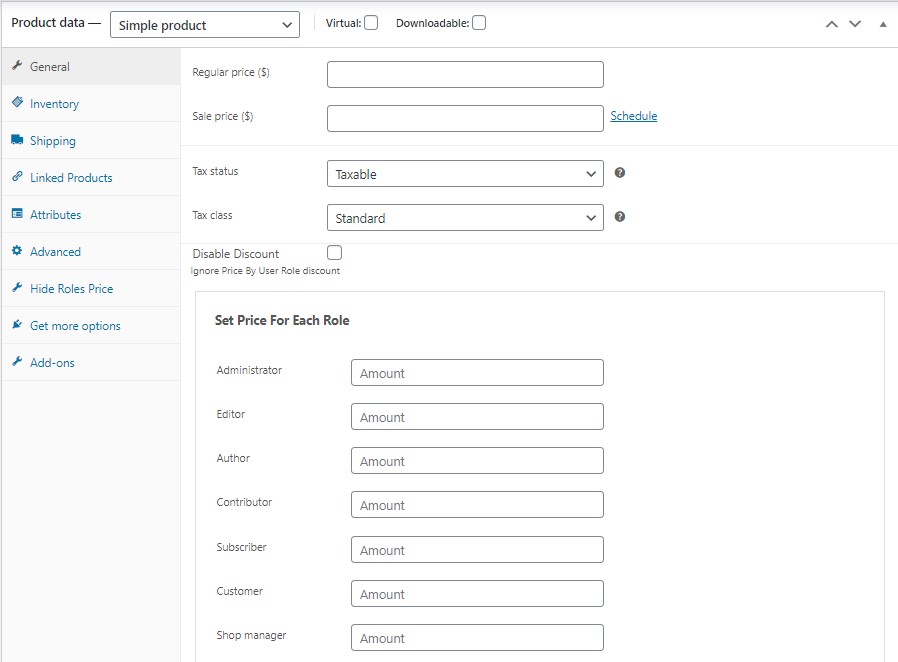Image resolution: width=898 pixels, height=662 pixels.
Task: Click the help icon beside Tax status
Action: click(x=619, y=172)
